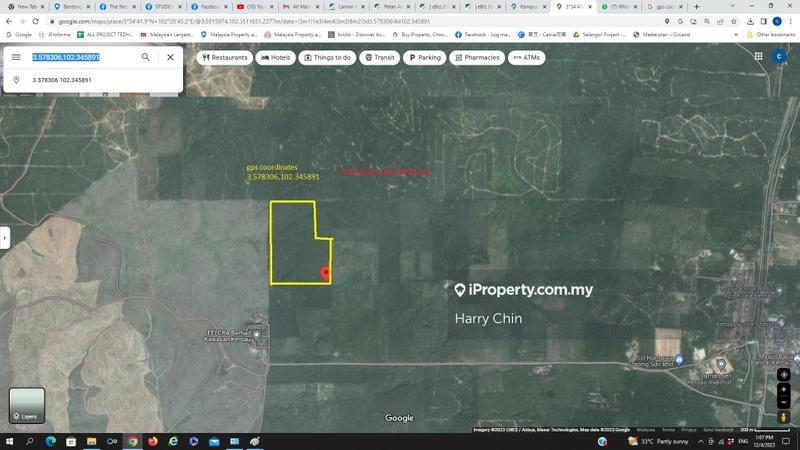Click the search magnifier icon
800x450 pixels.
(x=146, y=57)
